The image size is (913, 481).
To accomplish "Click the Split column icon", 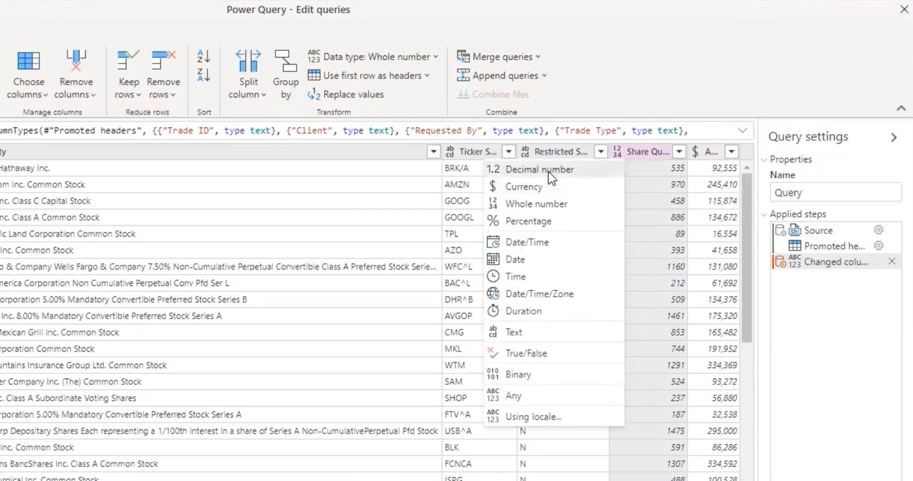I will [x=248, y=61].
